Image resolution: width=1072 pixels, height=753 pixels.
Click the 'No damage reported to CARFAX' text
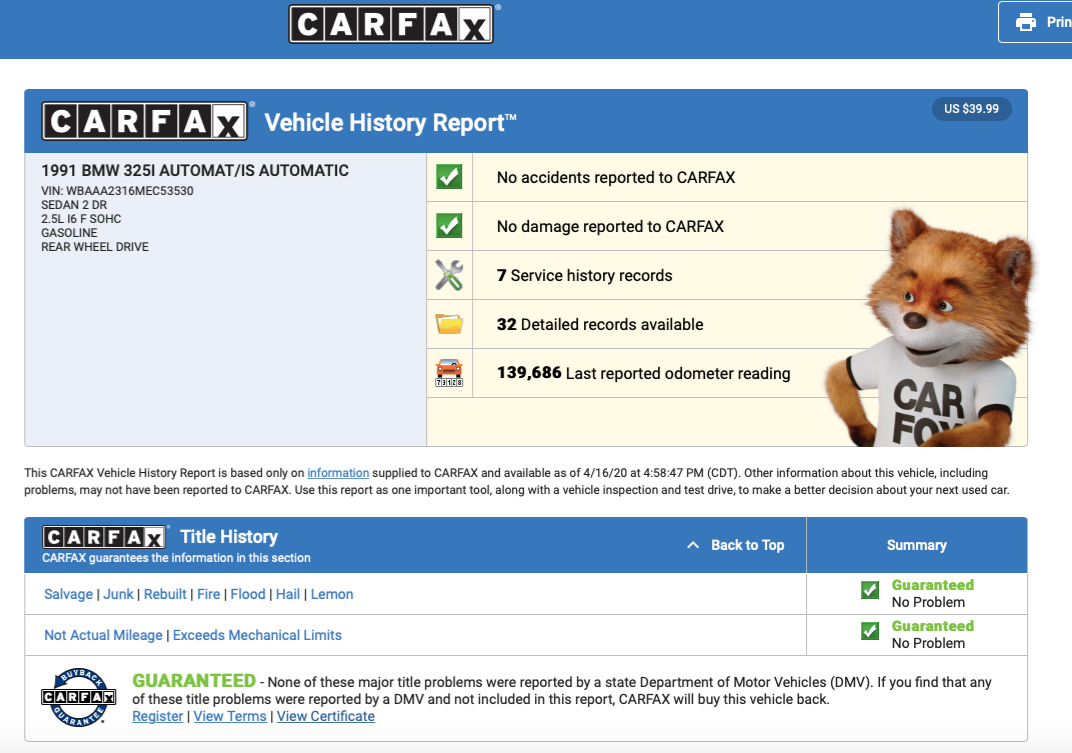click(610, 226)
